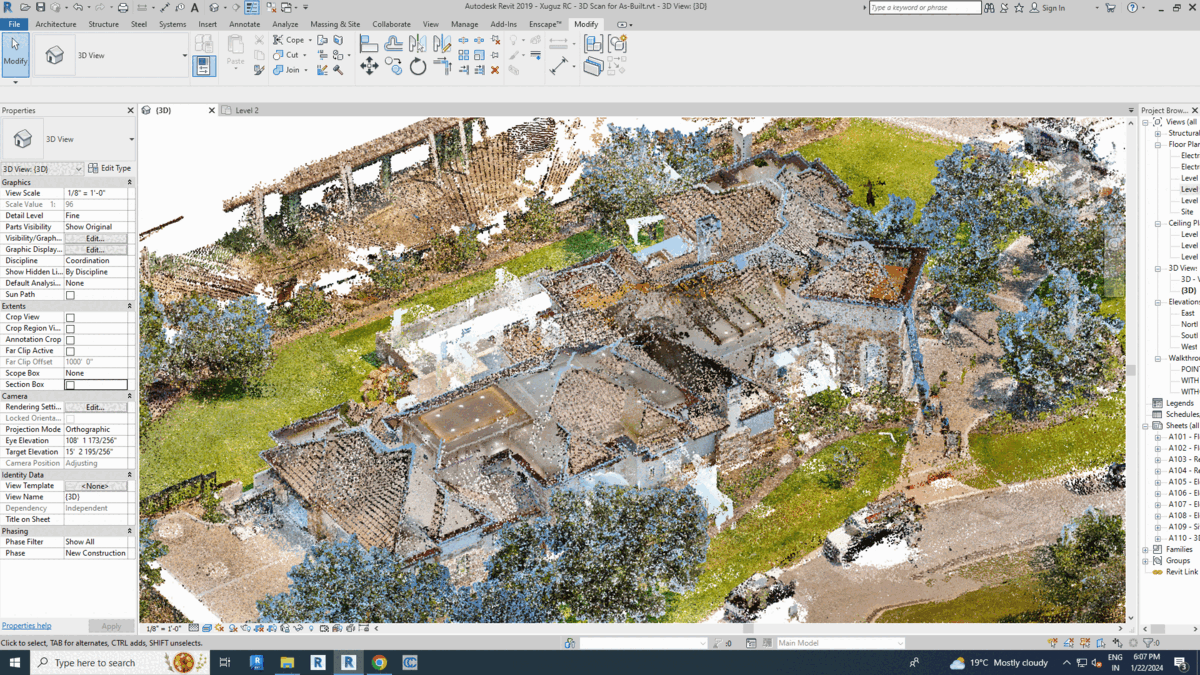Click the Save icon in quick access toolbar

click(41, 8)
